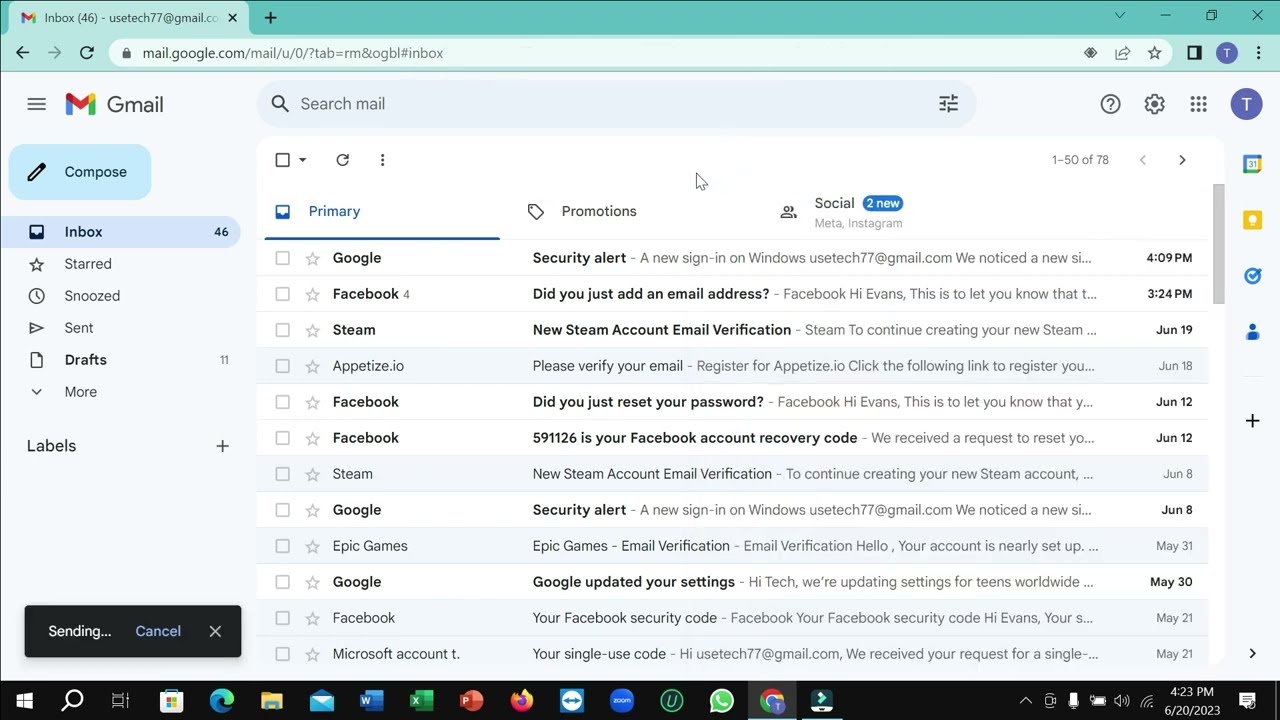Click the Gmail logo
The height and width of the screenshot is (720, 1280).
click(115, 104)
